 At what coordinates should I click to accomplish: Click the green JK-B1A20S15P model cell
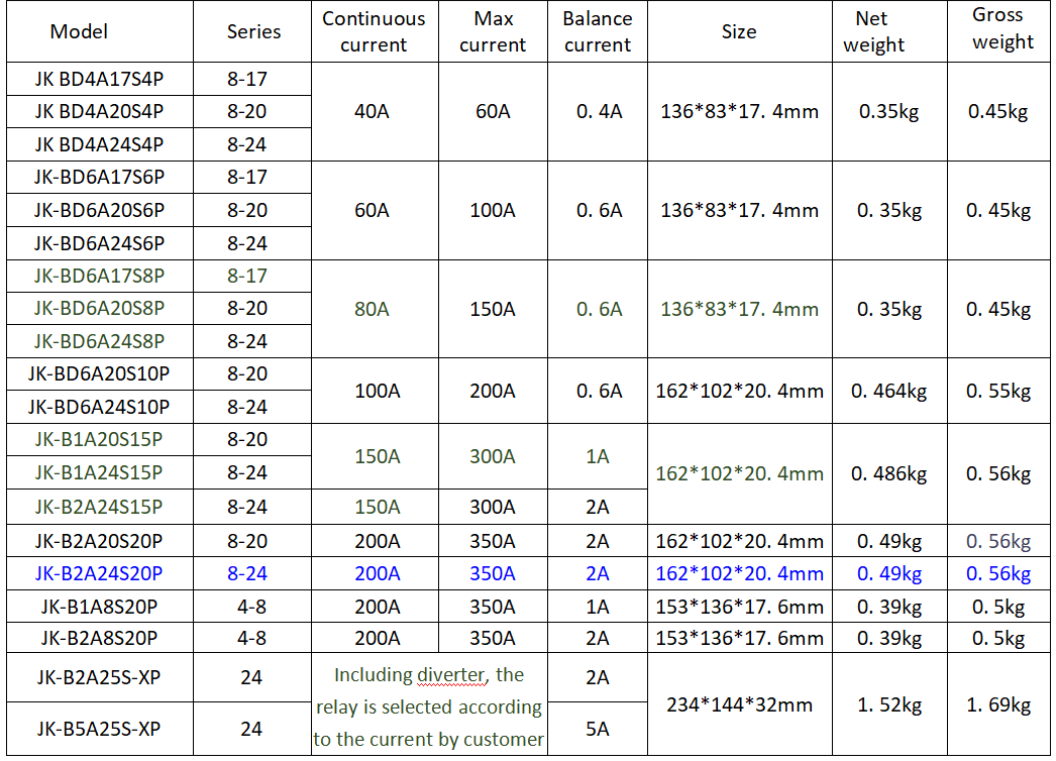pyautogui.click(x=99, y=440)
